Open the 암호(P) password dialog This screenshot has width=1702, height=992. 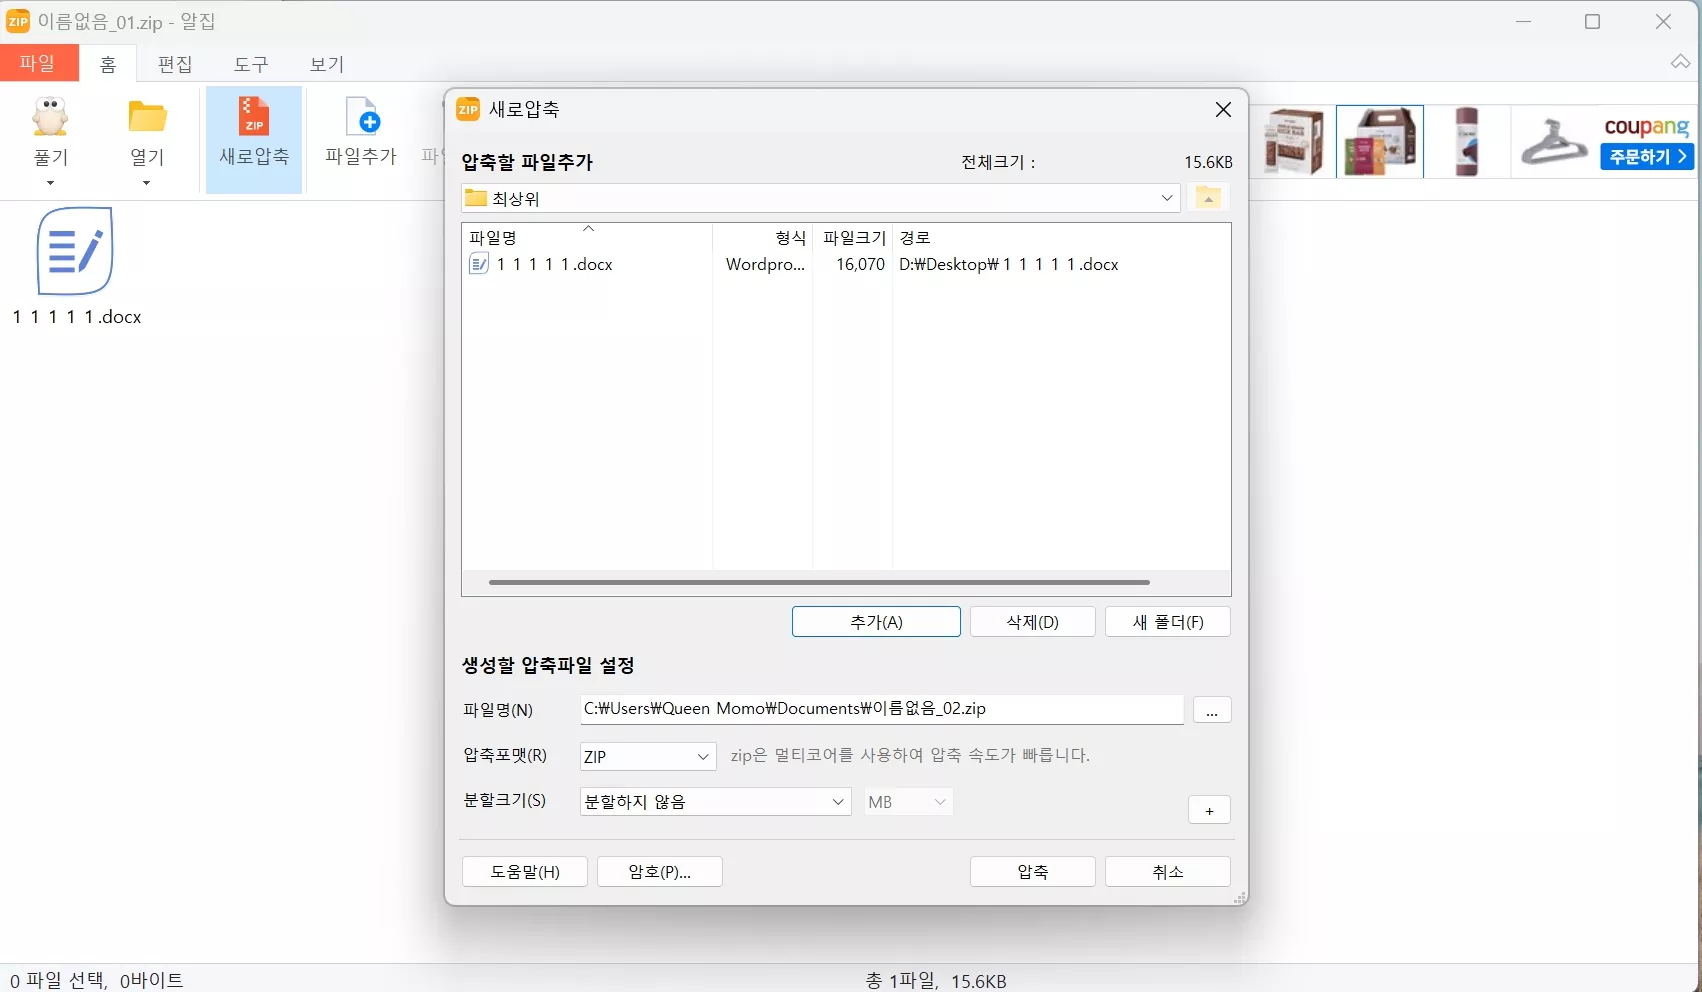(x=659, y=871)
